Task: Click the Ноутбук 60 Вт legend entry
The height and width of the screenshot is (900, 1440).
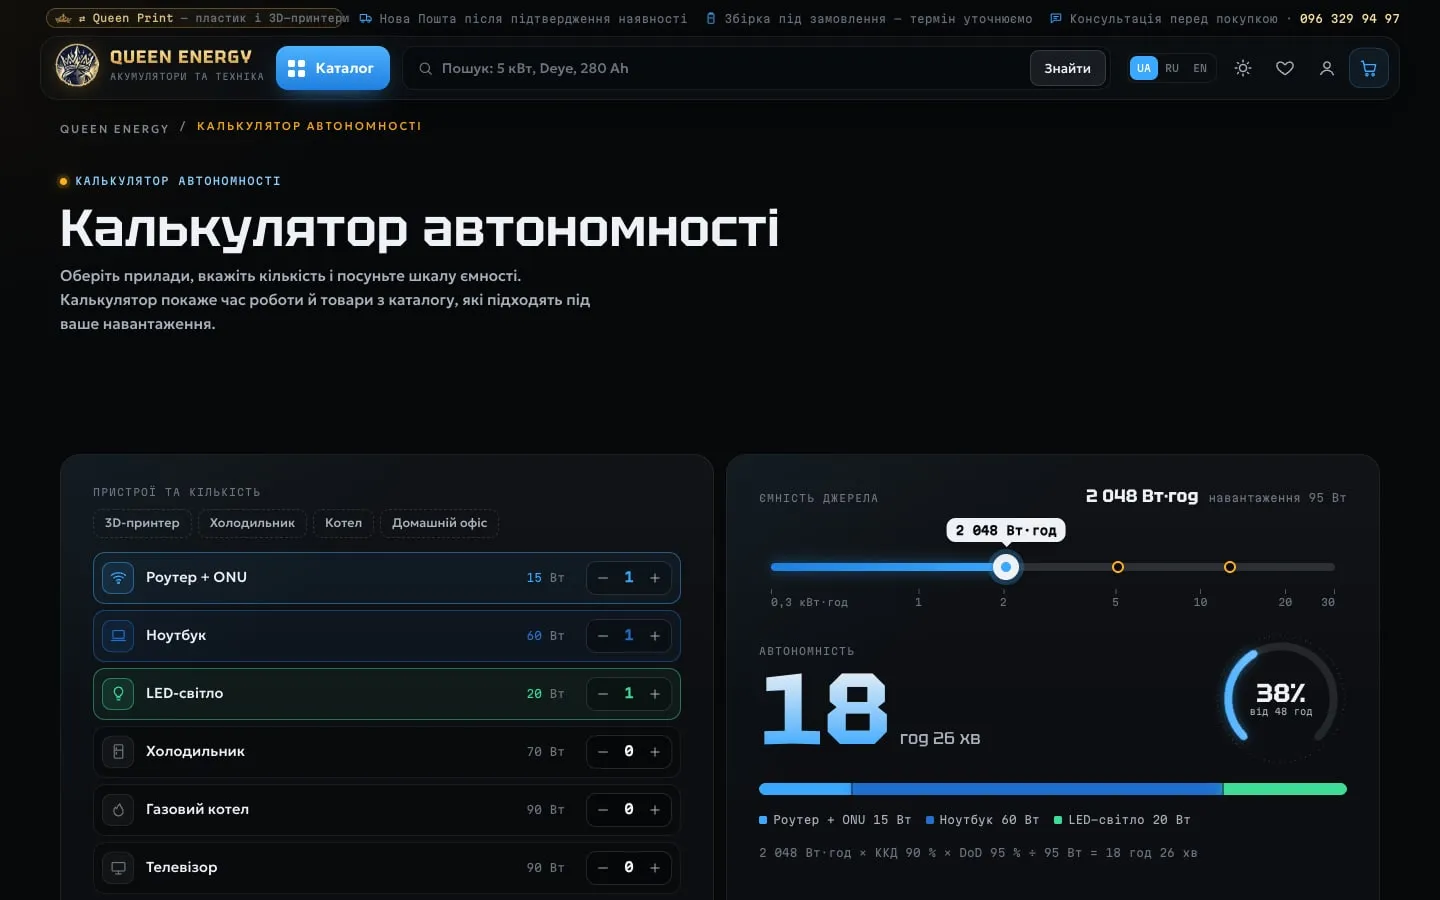Action: click(x=983, y=820)
